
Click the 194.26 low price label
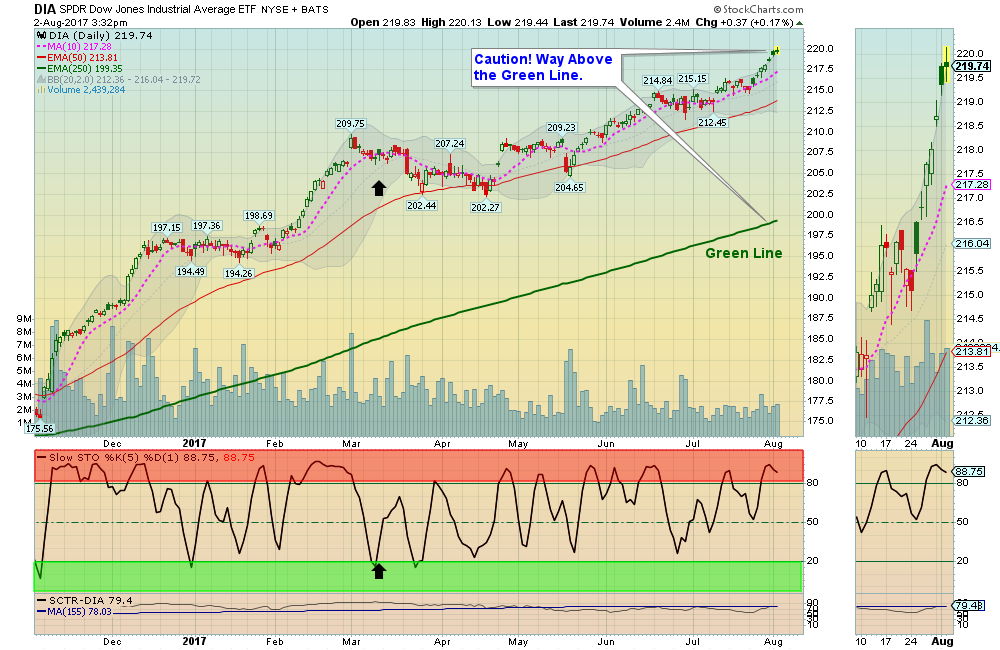[239, 273]
